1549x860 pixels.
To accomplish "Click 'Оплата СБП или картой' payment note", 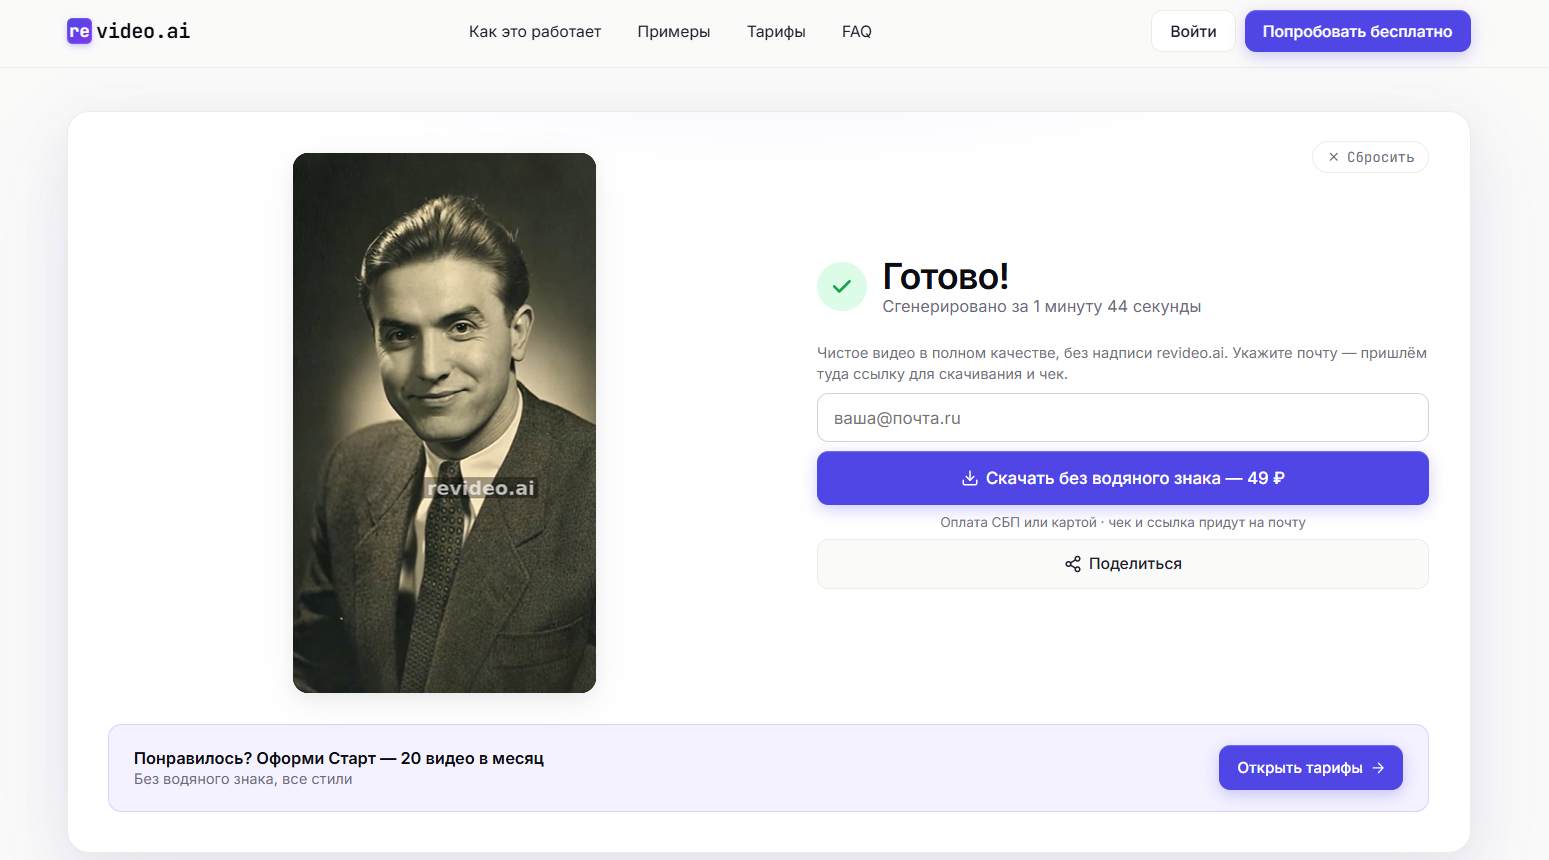I will click(x=1122, y=522).
